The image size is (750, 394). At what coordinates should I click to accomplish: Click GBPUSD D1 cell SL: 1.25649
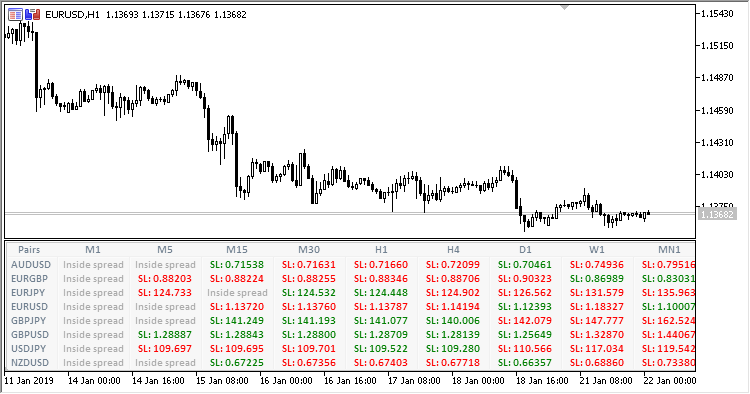(x=525, y=335)
